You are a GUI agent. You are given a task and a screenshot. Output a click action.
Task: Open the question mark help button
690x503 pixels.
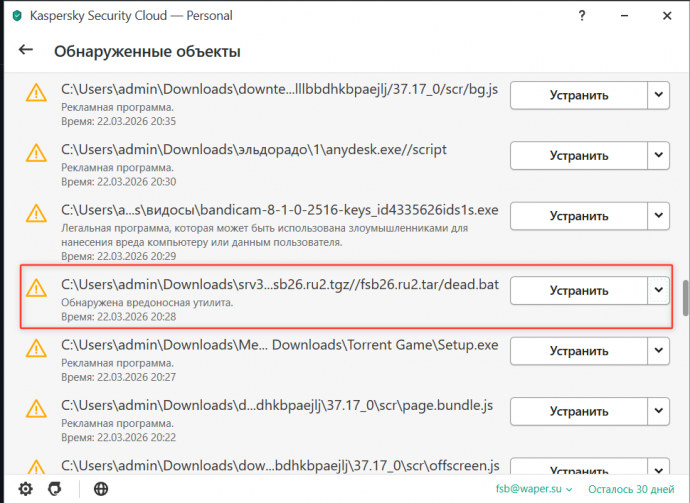(580, 17)
